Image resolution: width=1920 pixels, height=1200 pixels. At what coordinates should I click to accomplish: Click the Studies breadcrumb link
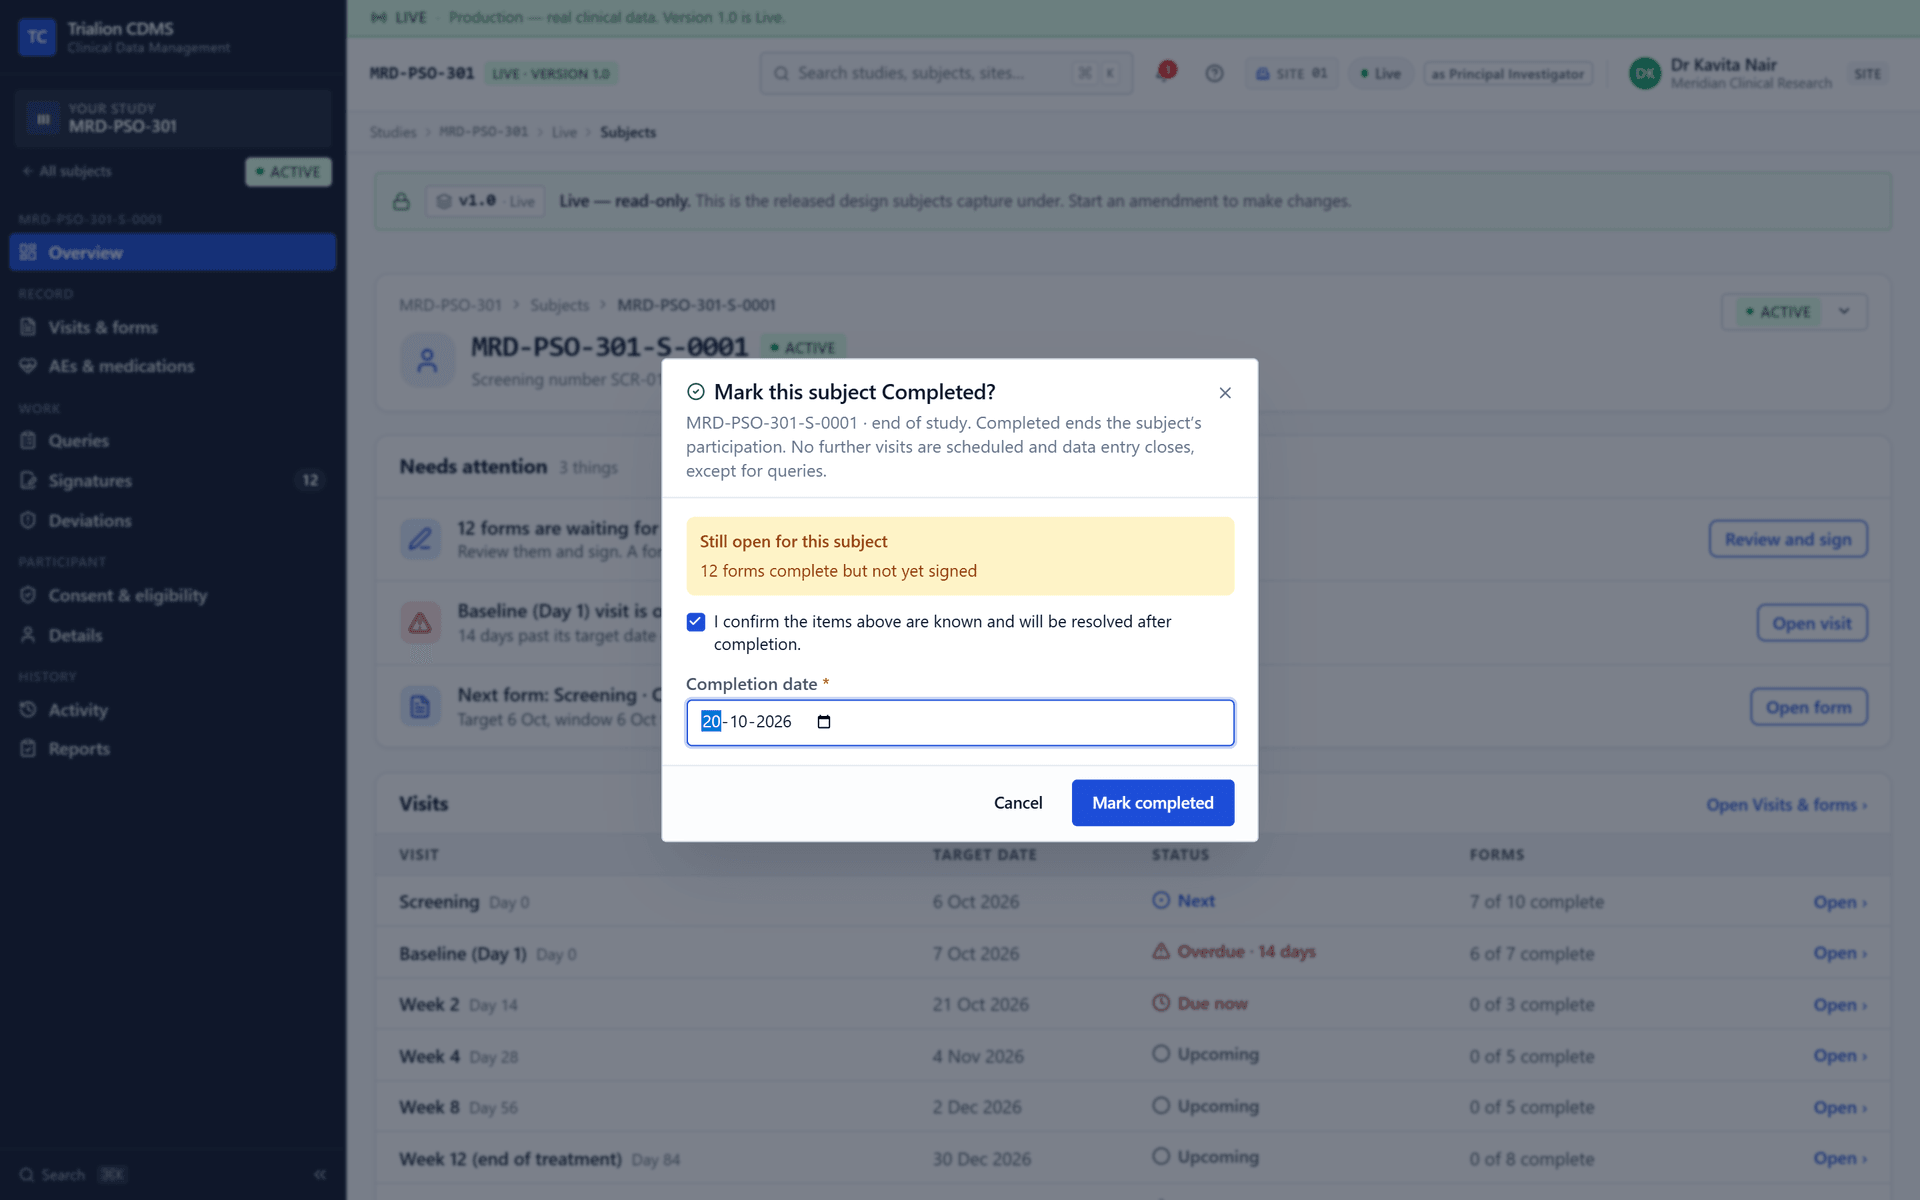click(x=392, y=132)
